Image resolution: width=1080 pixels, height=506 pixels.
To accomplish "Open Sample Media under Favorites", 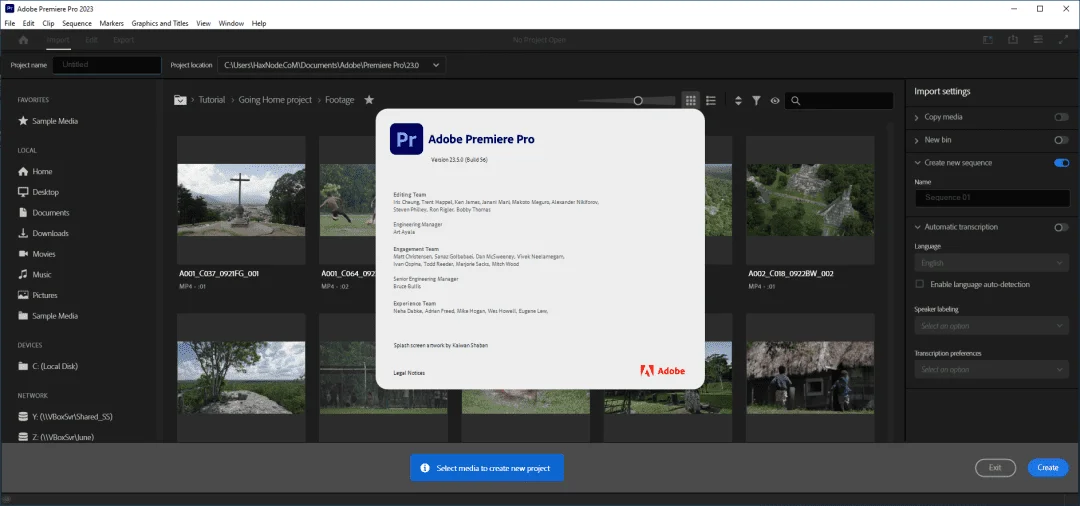I will pyautogui.click(x=48, y=121).
